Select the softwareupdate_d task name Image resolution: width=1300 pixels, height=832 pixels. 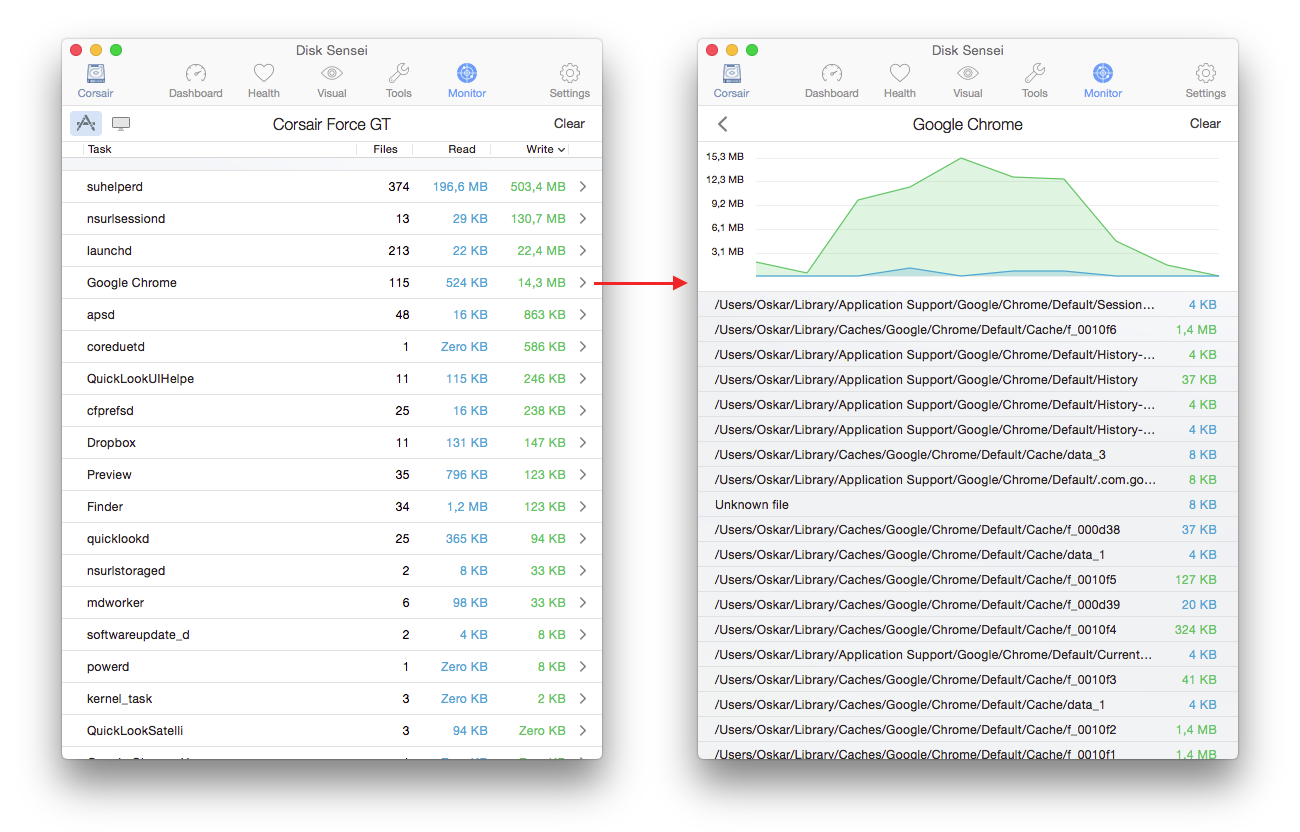point(138,635)
